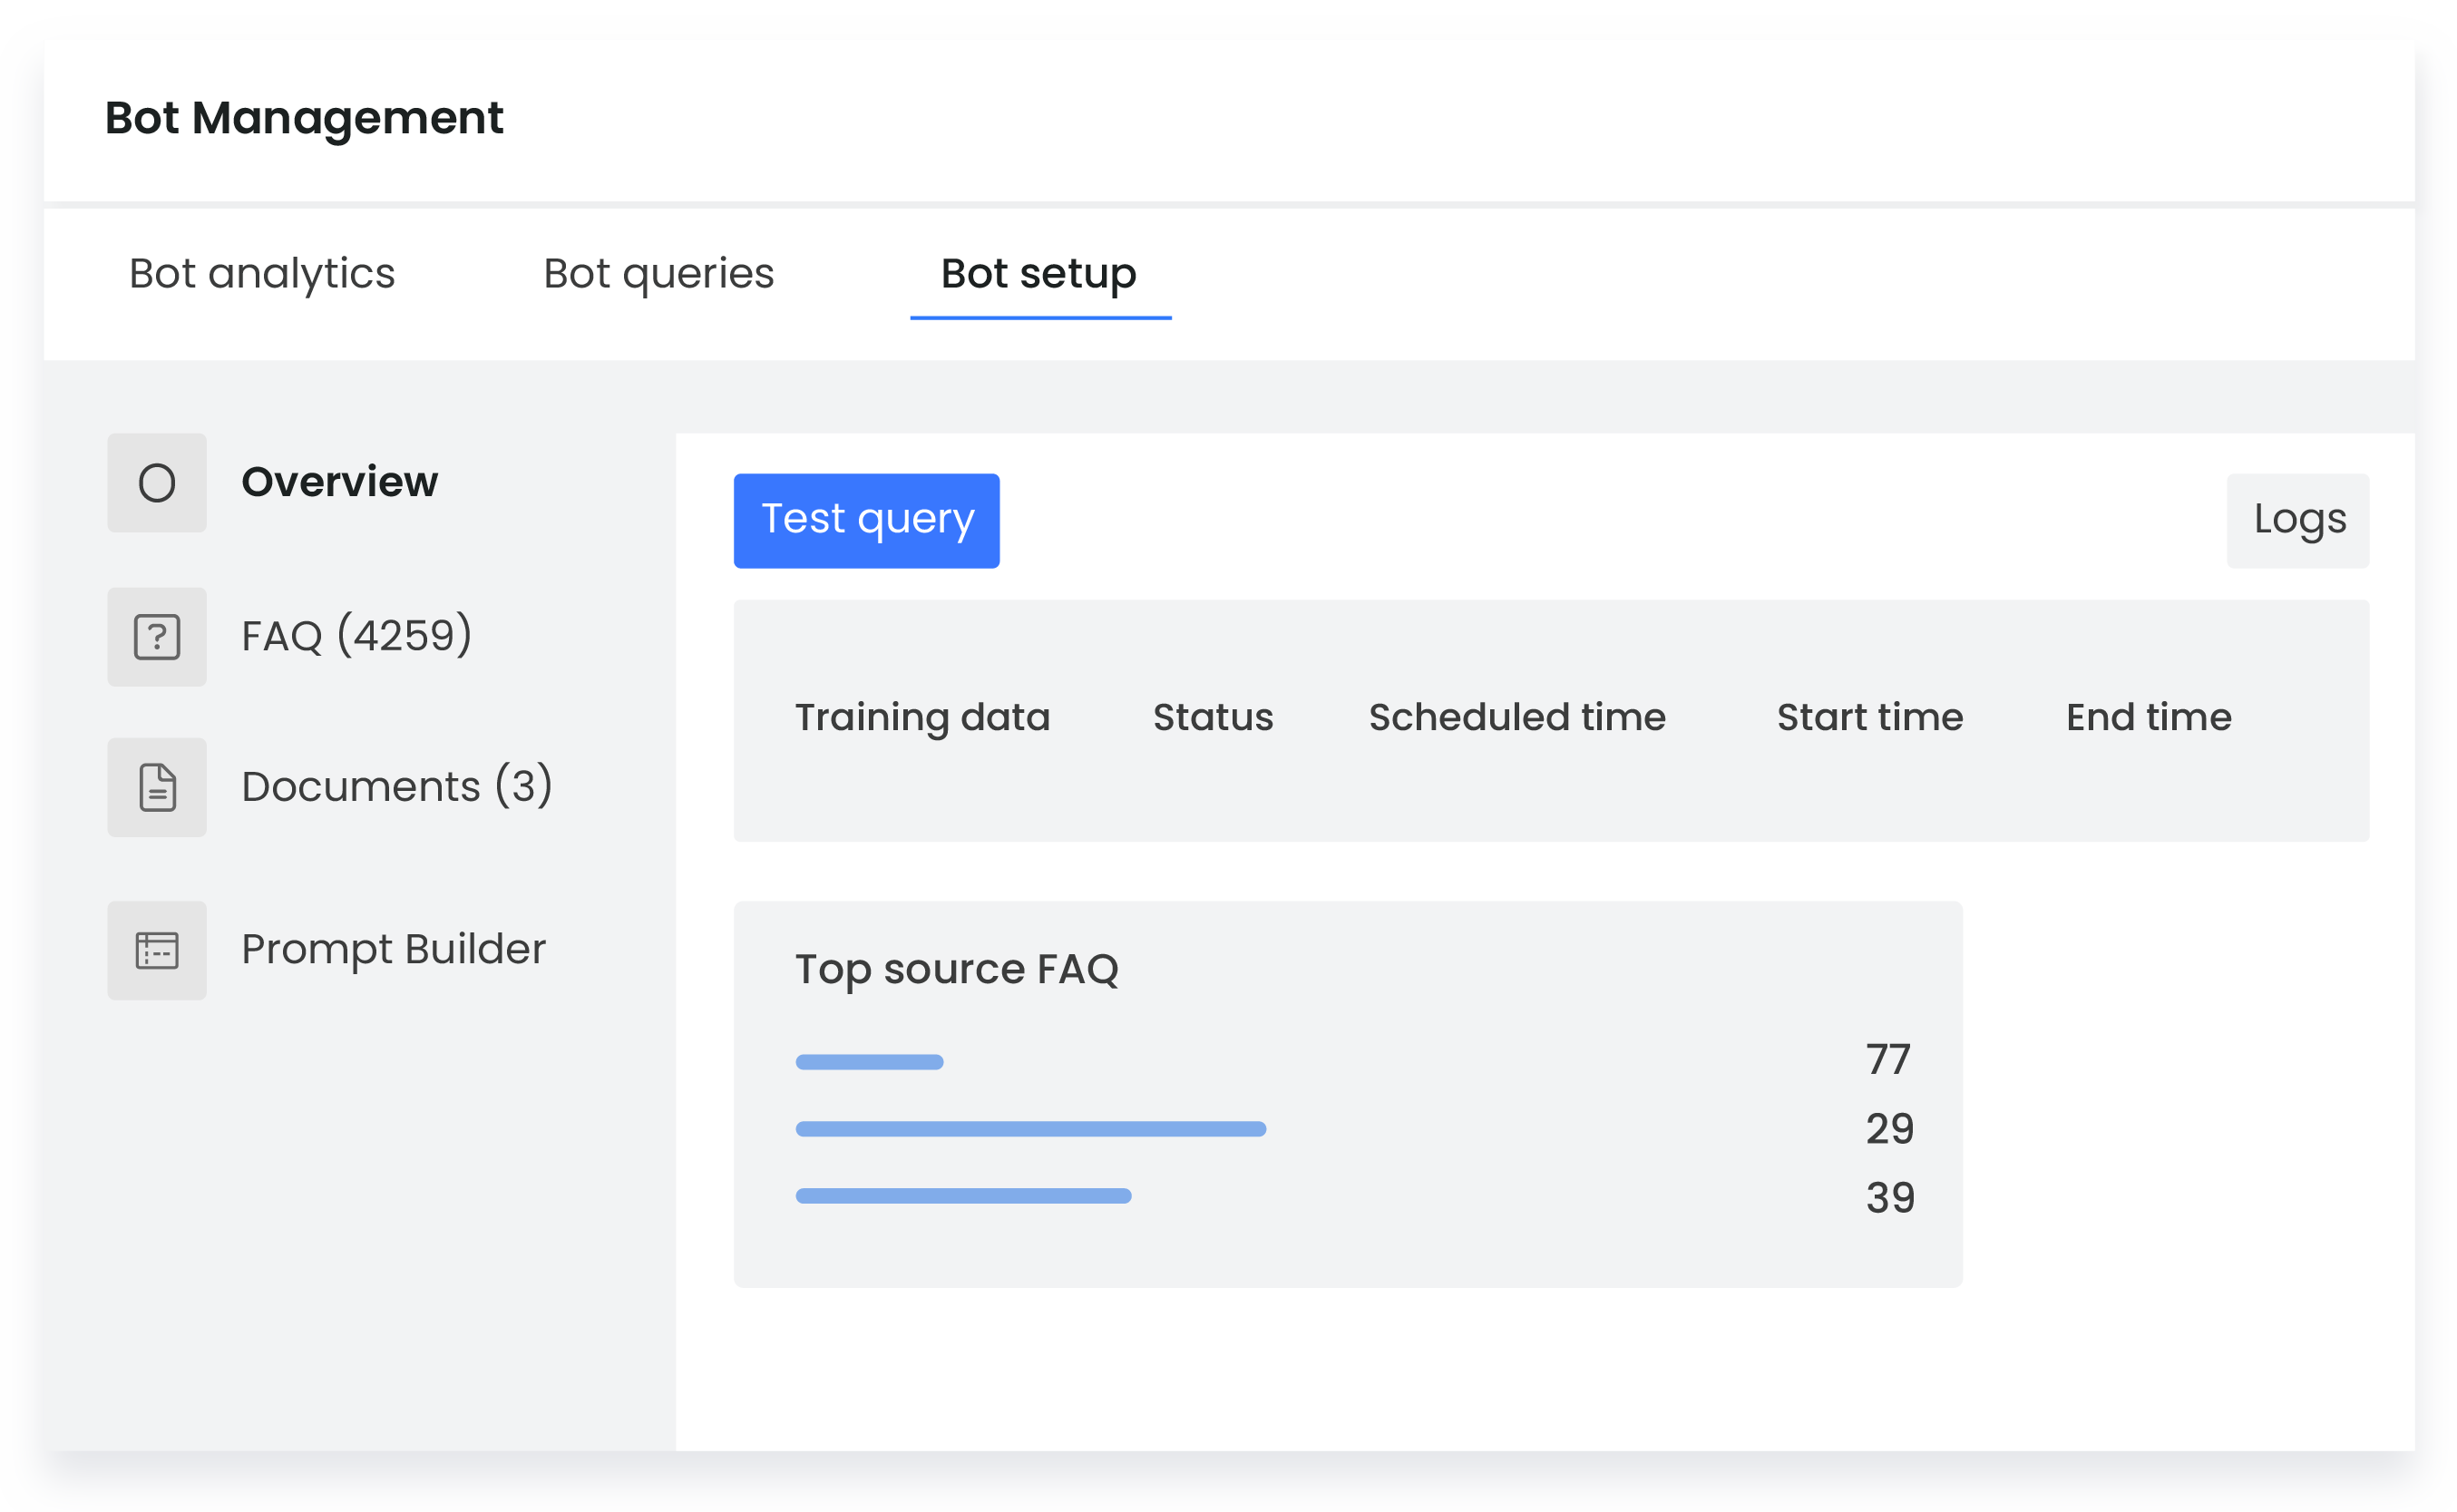Viewport: 2457px width, 1512px height.
Task: Click the Status column header
Action: tap(1213, 717)
